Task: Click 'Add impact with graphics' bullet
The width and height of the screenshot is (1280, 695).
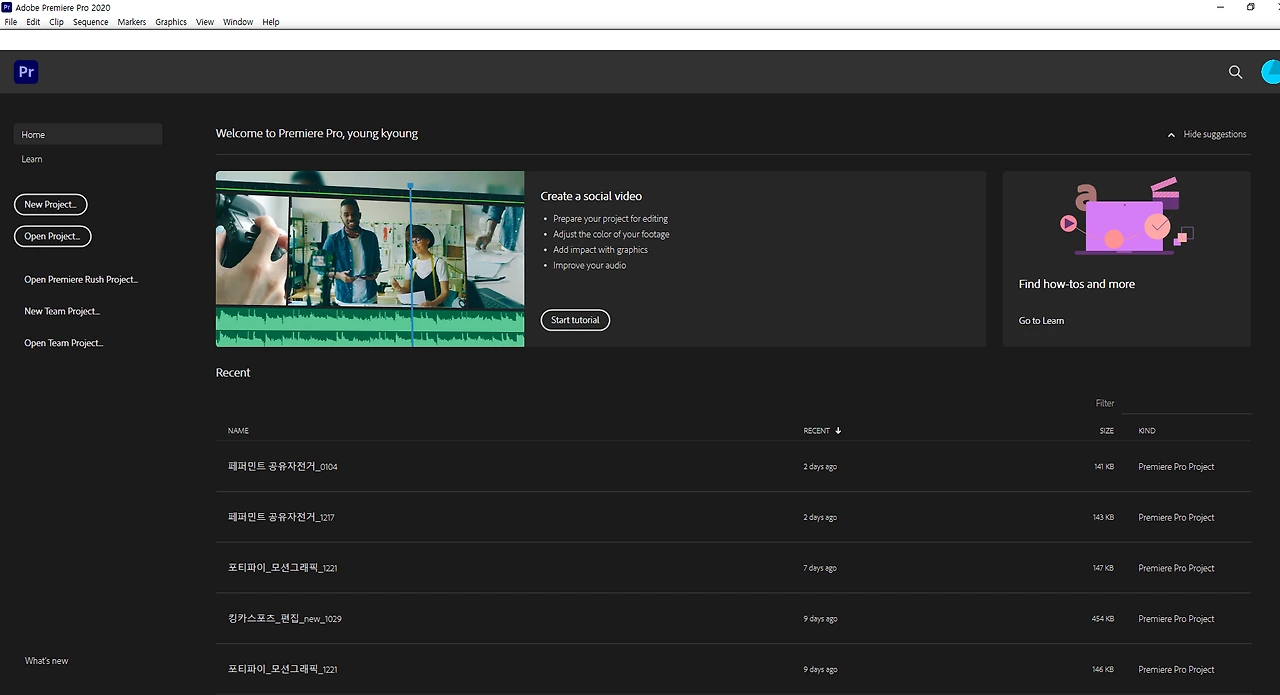Action: [x=600, y=250]
